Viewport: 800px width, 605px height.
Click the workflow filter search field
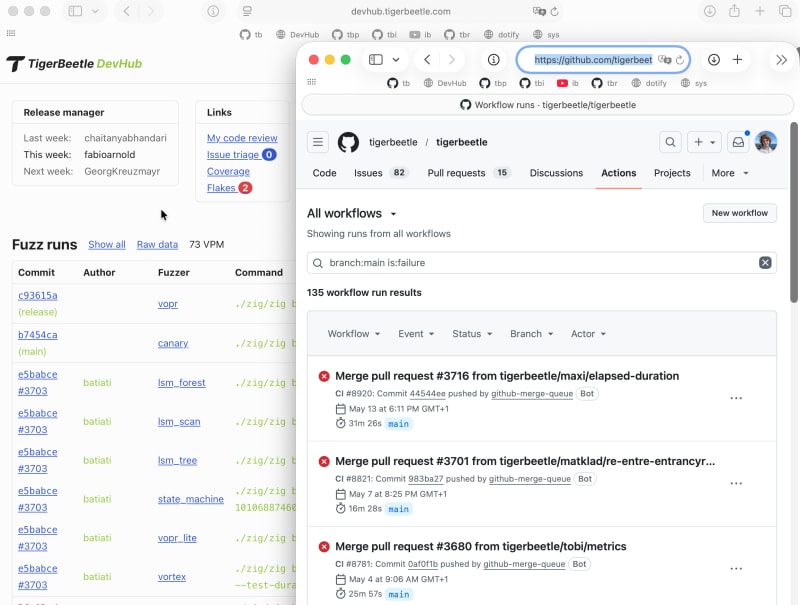pyautogui.click(x=541, y=263)
